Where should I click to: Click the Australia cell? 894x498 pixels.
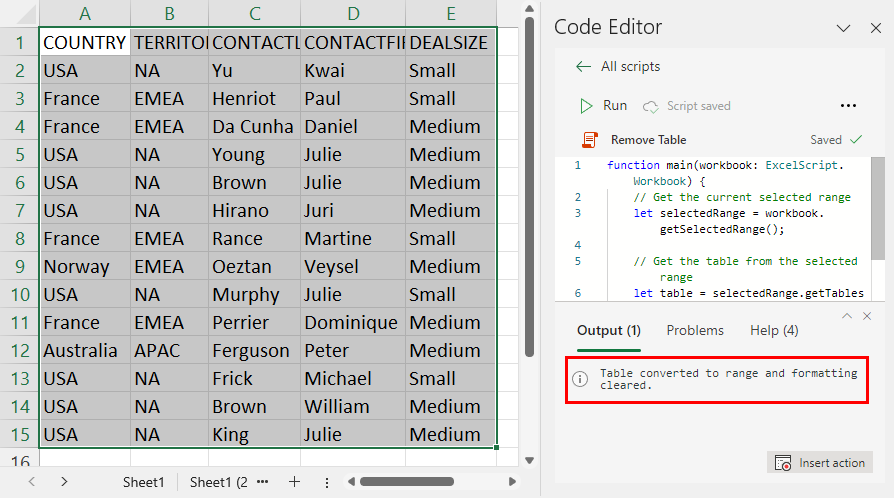pyautogui.click(x=85, y=350)
